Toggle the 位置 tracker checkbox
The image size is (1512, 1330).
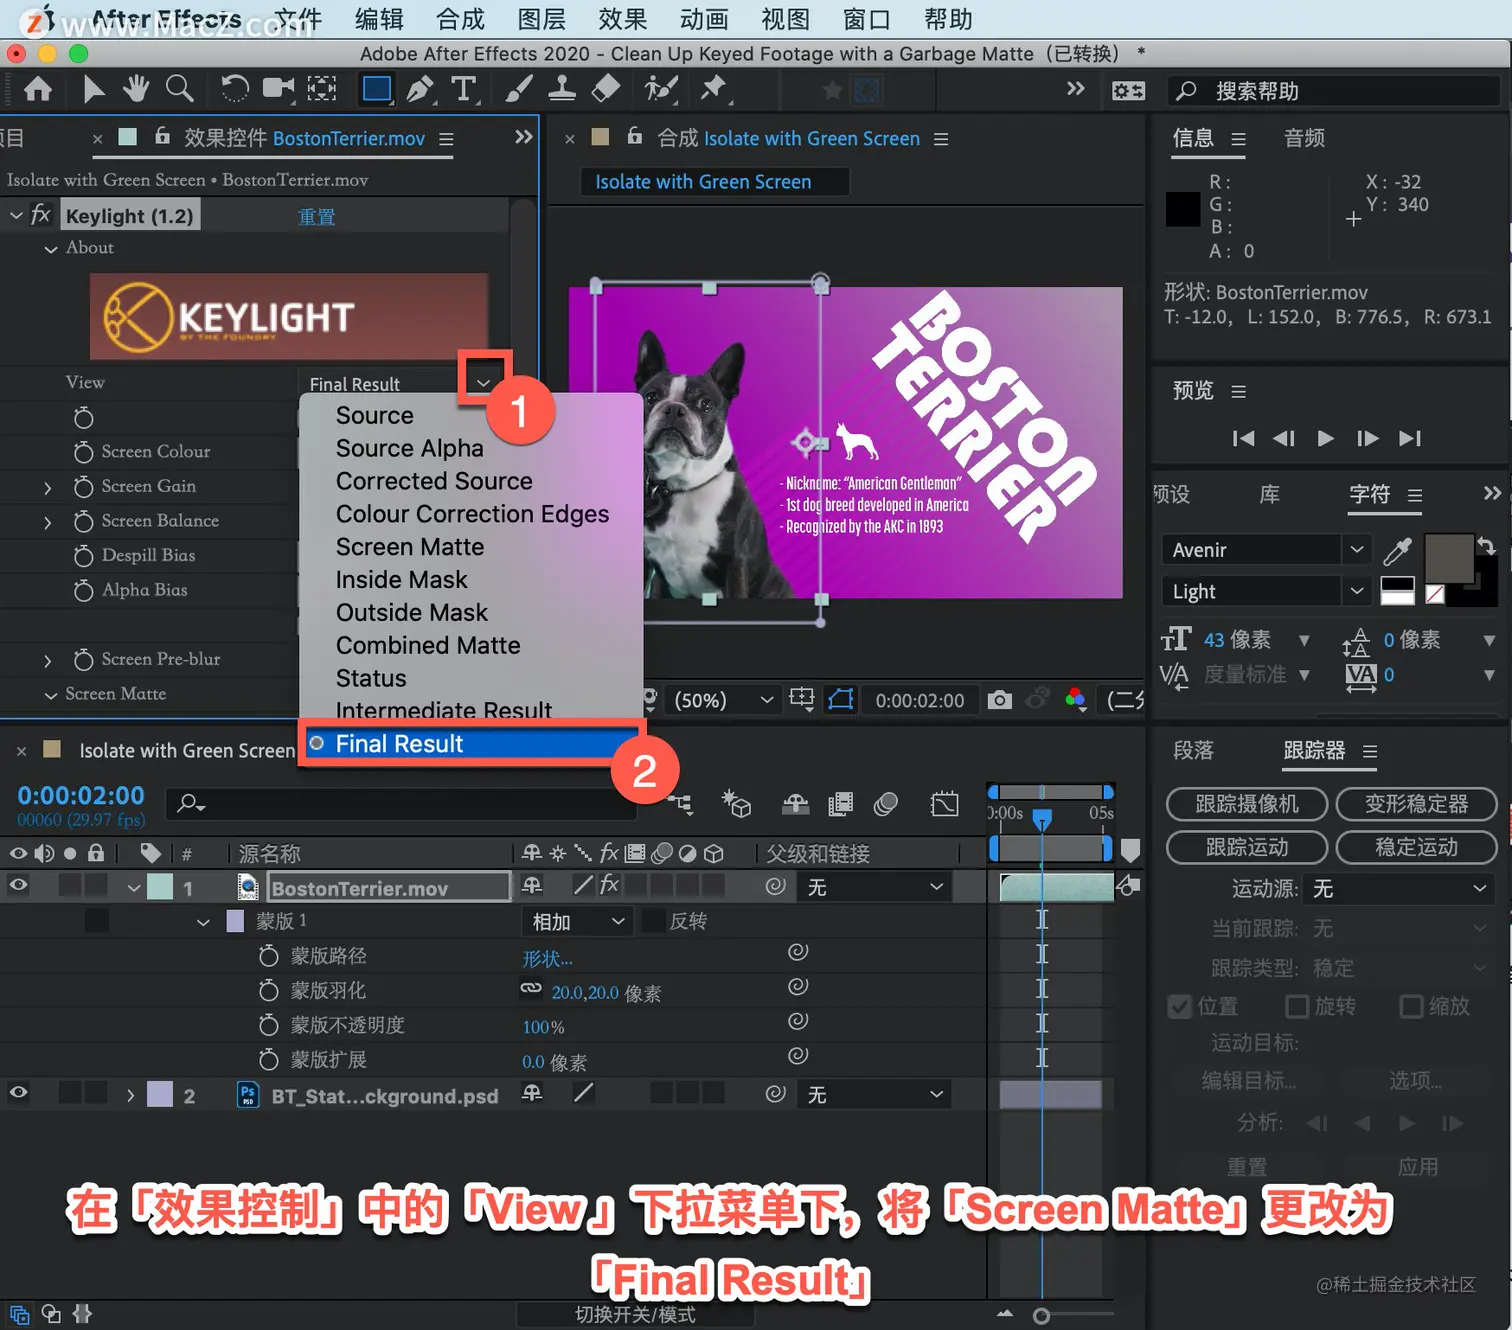(x=1180, y=1006)
